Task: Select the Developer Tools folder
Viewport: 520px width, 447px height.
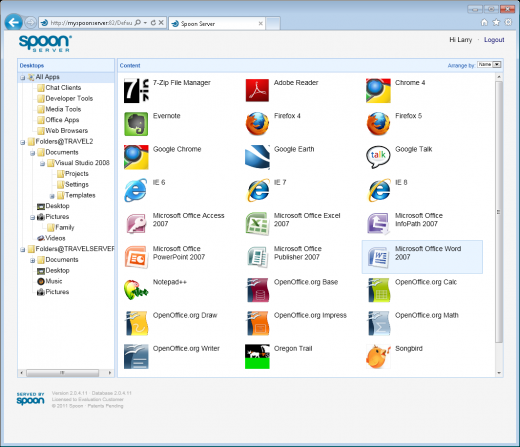Action: click(65, 98)
